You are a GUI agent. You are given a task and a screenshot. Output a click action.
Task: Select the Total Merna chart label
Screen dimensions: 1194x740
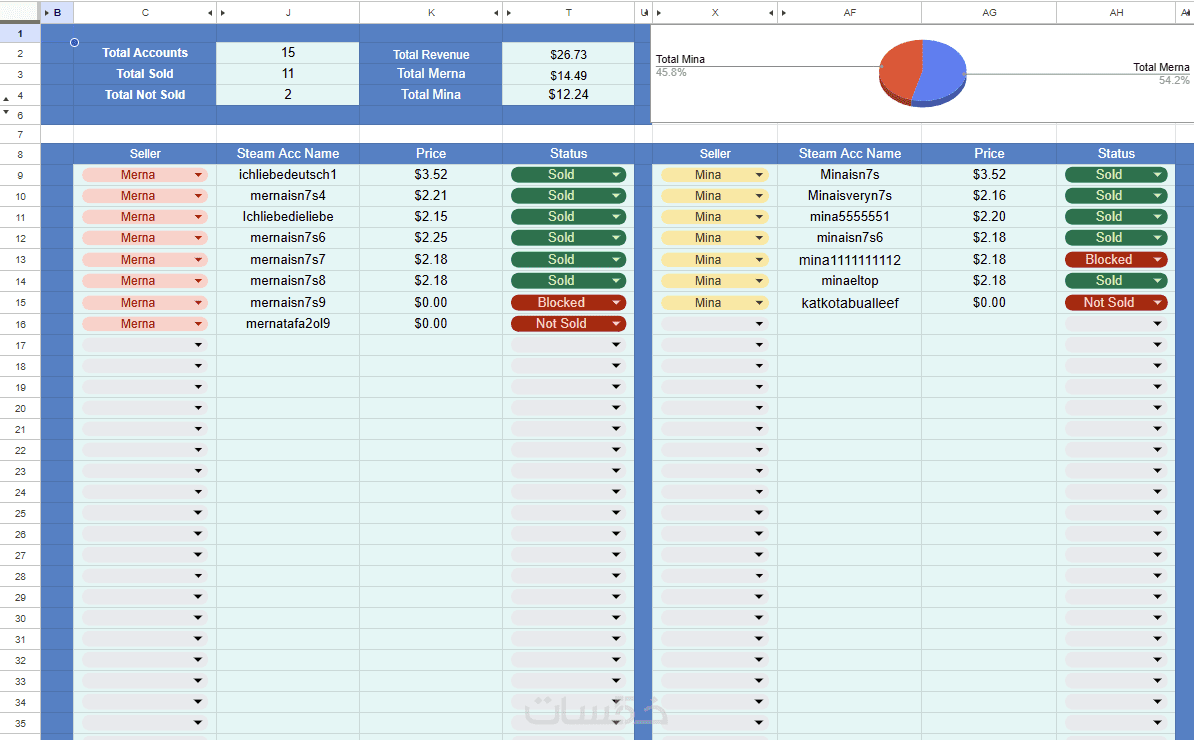1160,67
